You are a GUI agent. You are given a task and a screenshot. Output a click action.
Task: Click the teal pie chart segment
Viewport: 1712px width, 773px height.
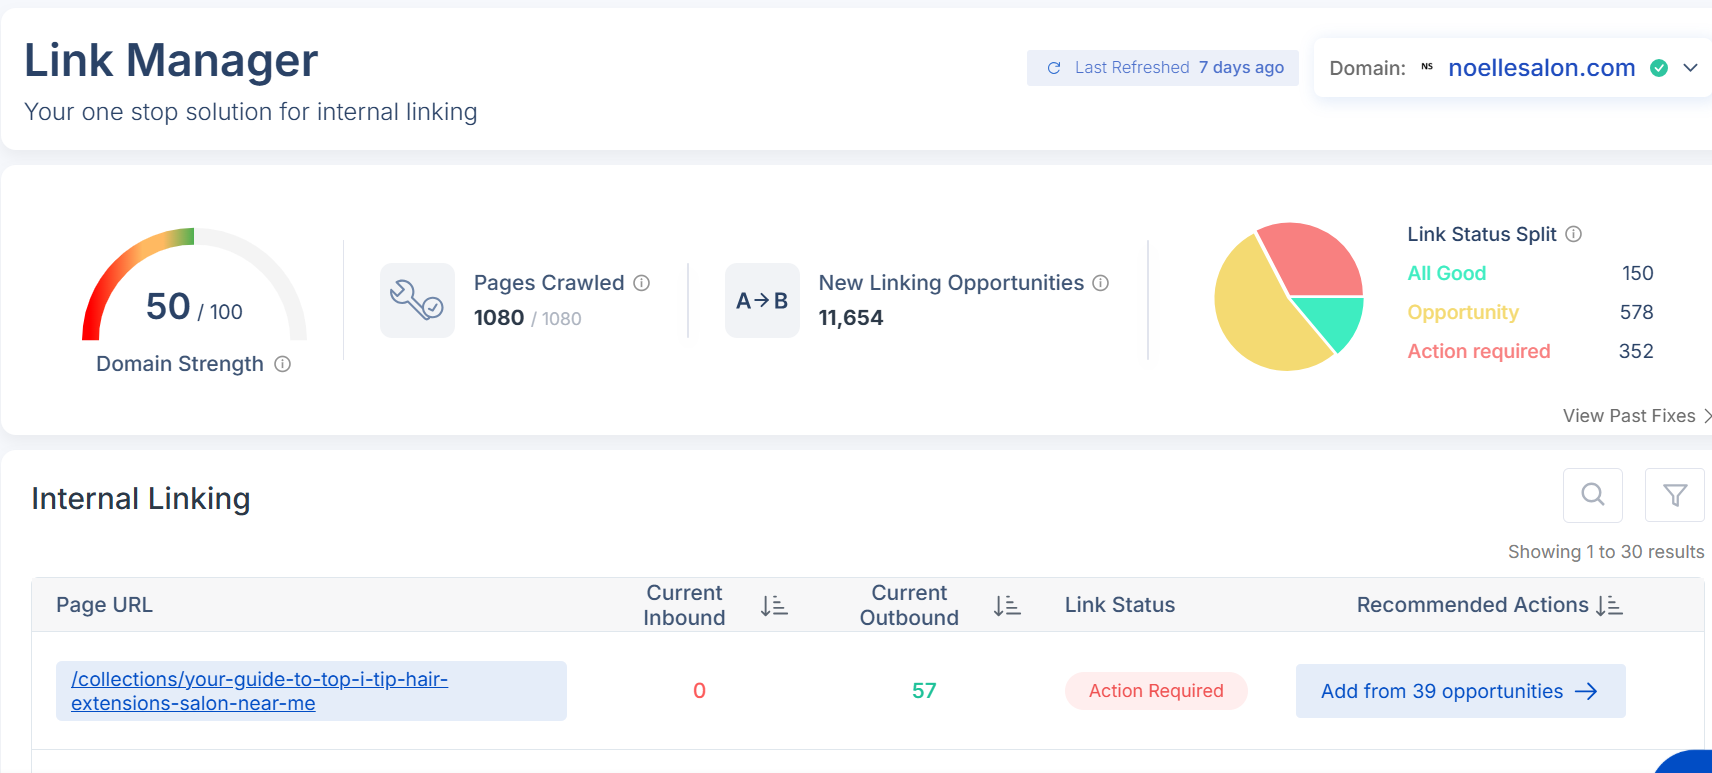point(1334,318)
